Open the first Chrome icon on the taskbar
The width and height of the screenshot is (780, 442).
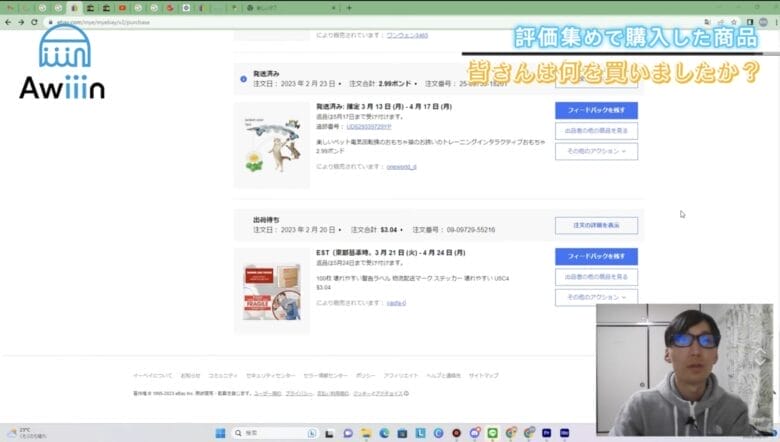tap(510, 433)
